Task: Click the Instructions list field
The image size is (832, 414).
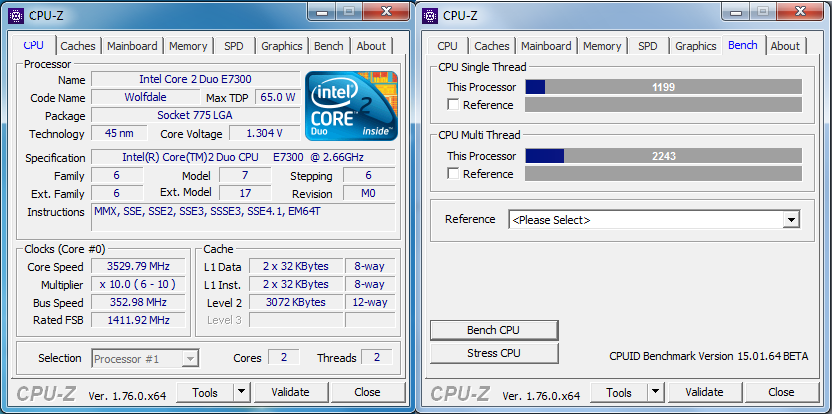Action: point(243,217)
